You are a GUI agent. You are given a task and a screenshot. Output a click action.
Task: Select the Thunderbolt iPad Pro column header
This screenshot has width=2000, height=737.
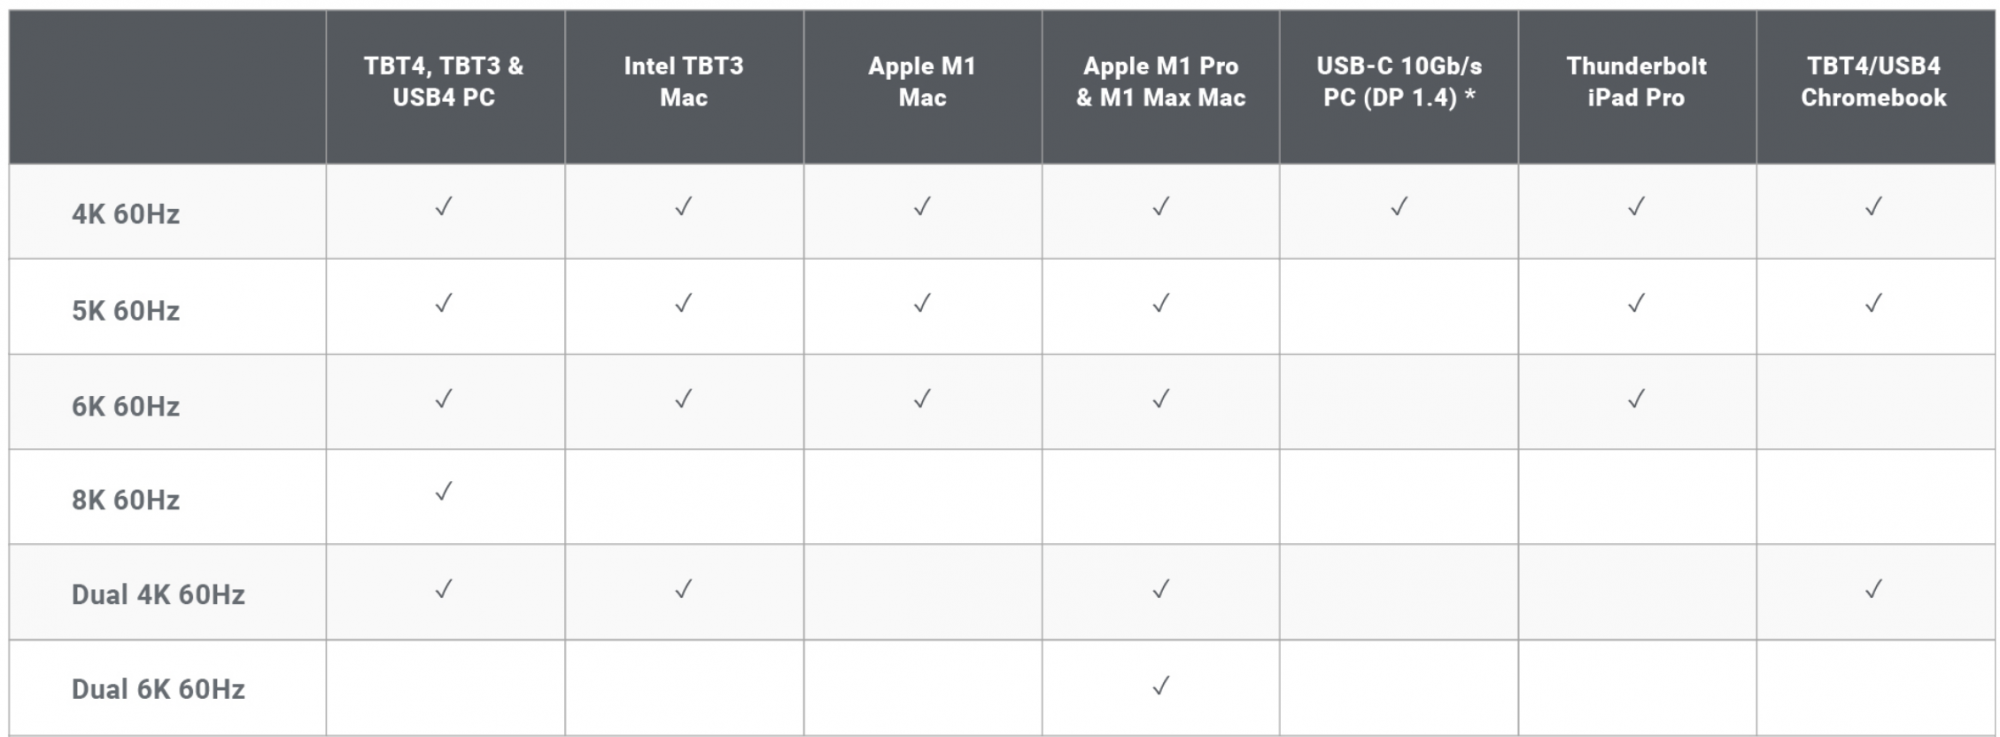[x=1637, y=82]
